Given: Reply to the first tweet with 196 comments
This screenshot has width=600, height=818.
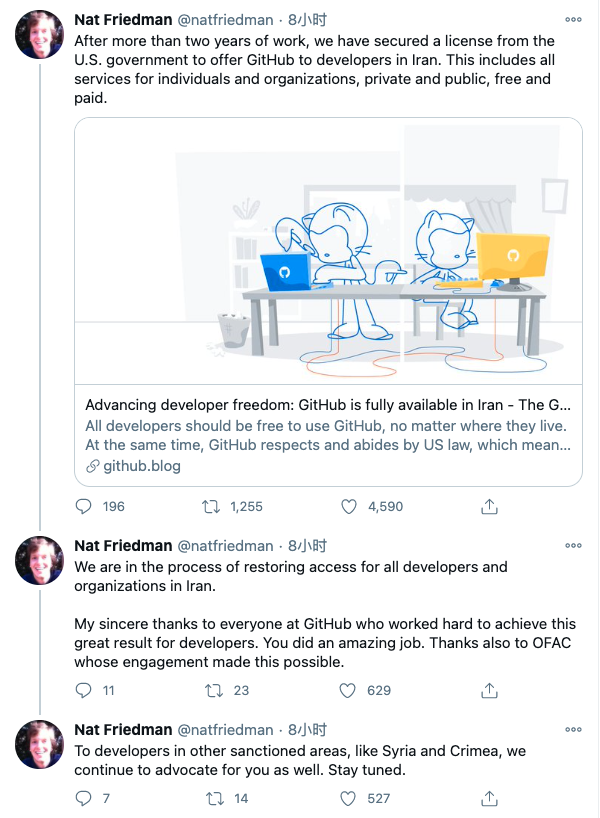Looking at the screenshot, I should pyautogui.click(x=83, y=506).
